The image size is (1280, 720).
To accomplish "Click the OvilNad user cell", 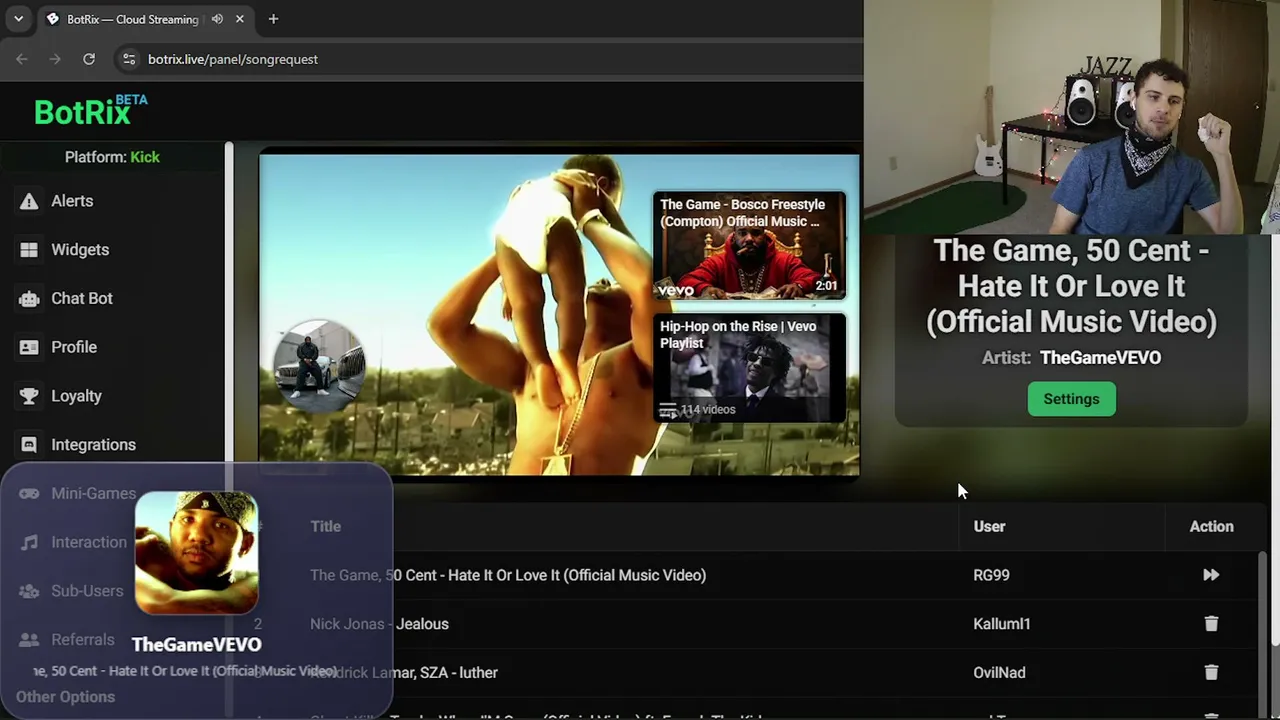I will [999, 673].
